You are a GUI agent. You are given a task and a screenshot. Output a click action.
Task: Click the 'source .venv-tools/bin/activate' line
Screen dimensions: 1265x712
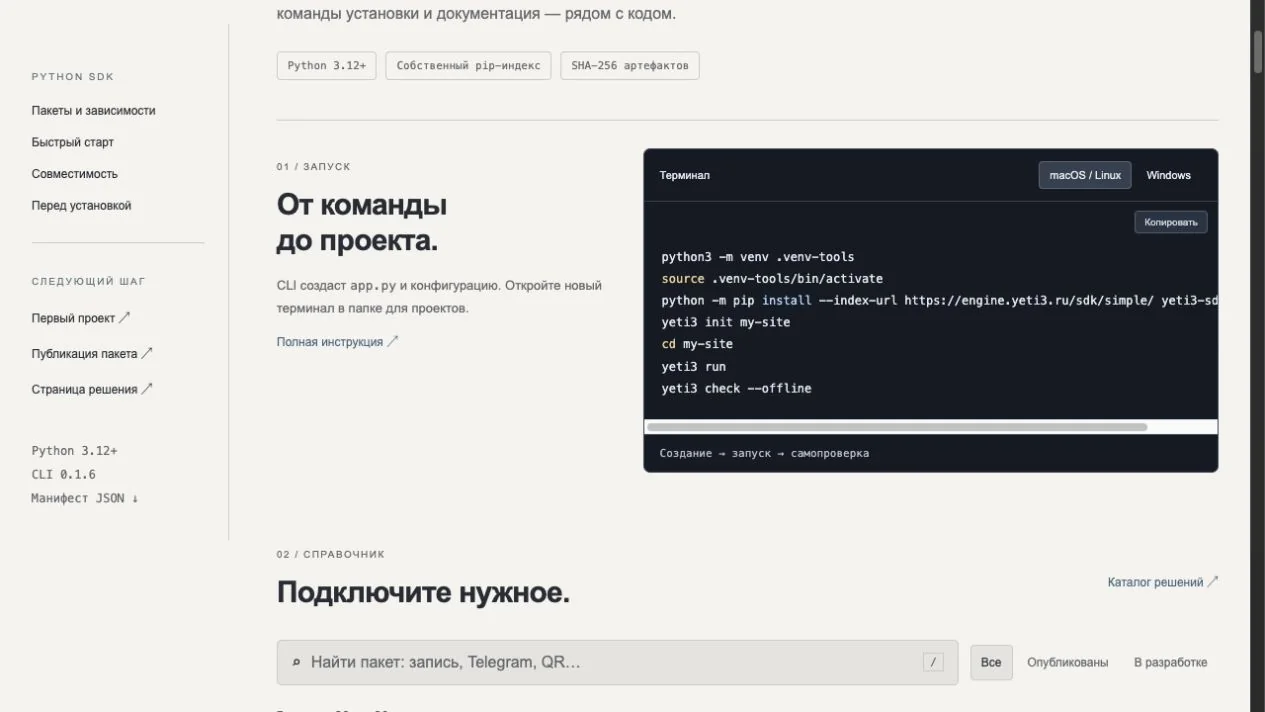pos(772,279)
